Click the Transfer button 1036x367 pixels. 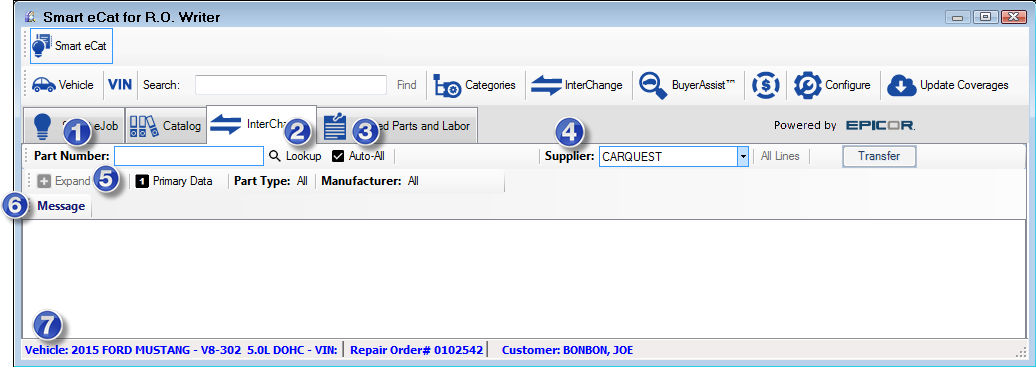coord(879,156)
